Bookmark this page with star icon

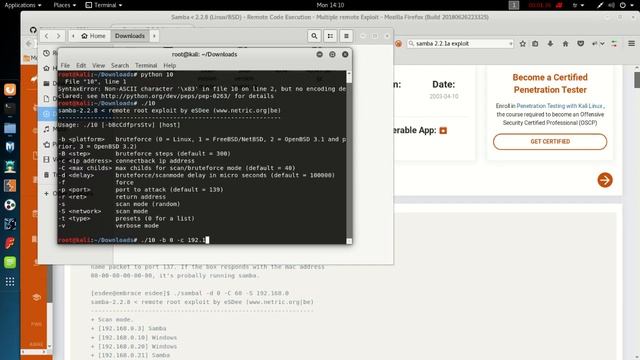point(522,44)
